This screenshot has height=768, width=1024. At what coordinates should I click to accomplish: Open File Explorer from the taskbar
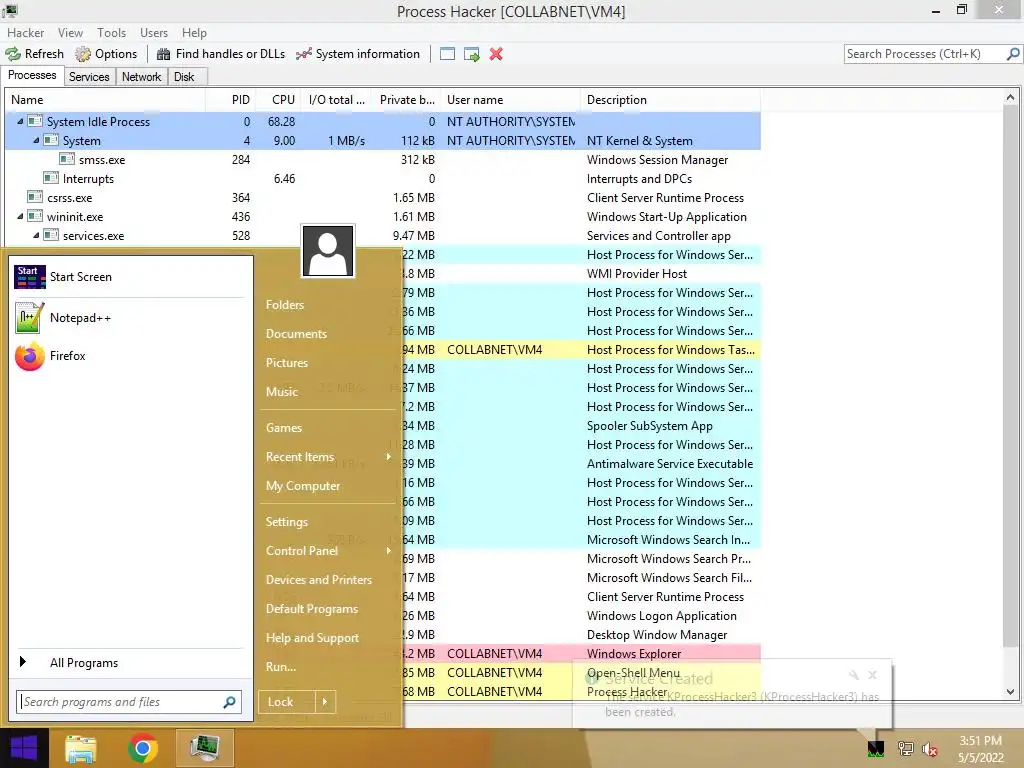(x=80, y=748)
